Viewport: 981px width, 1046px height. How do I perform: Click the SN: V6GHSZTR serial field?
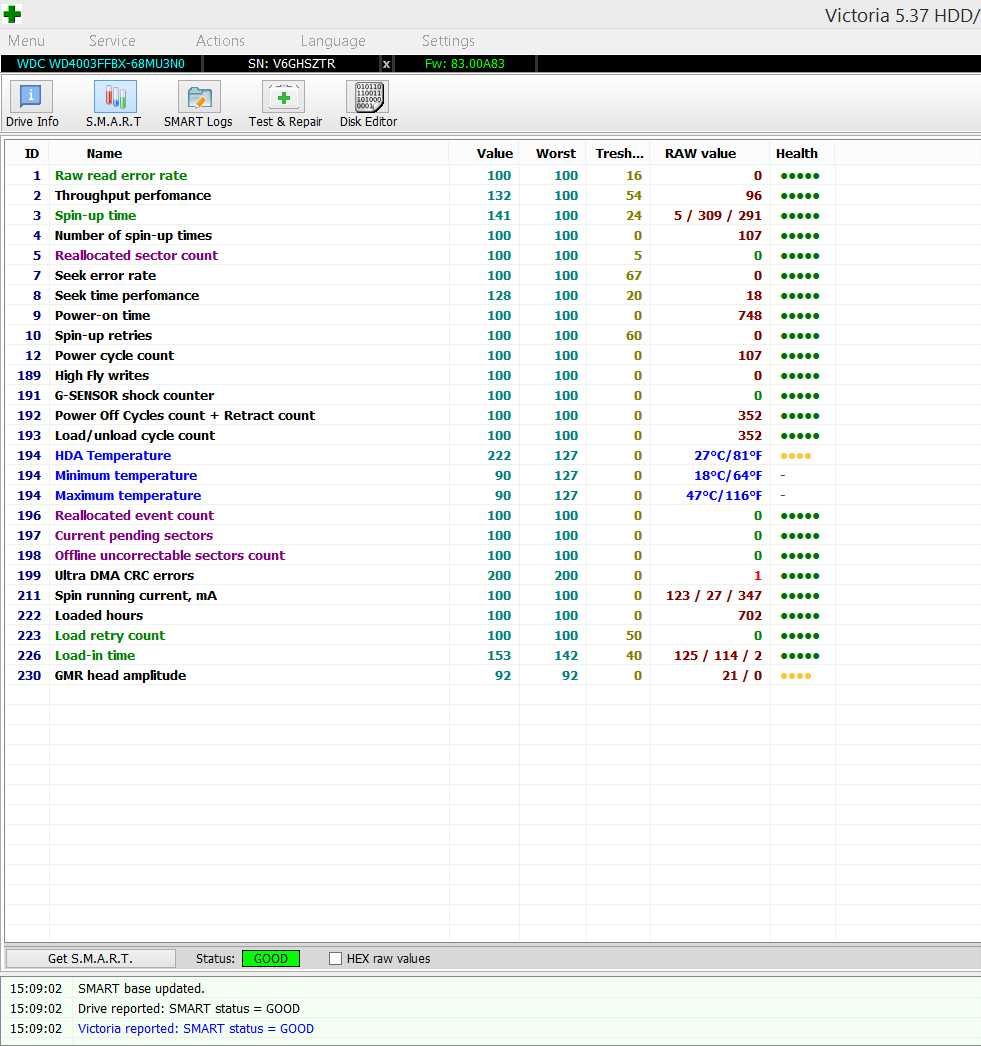[291, 64]
